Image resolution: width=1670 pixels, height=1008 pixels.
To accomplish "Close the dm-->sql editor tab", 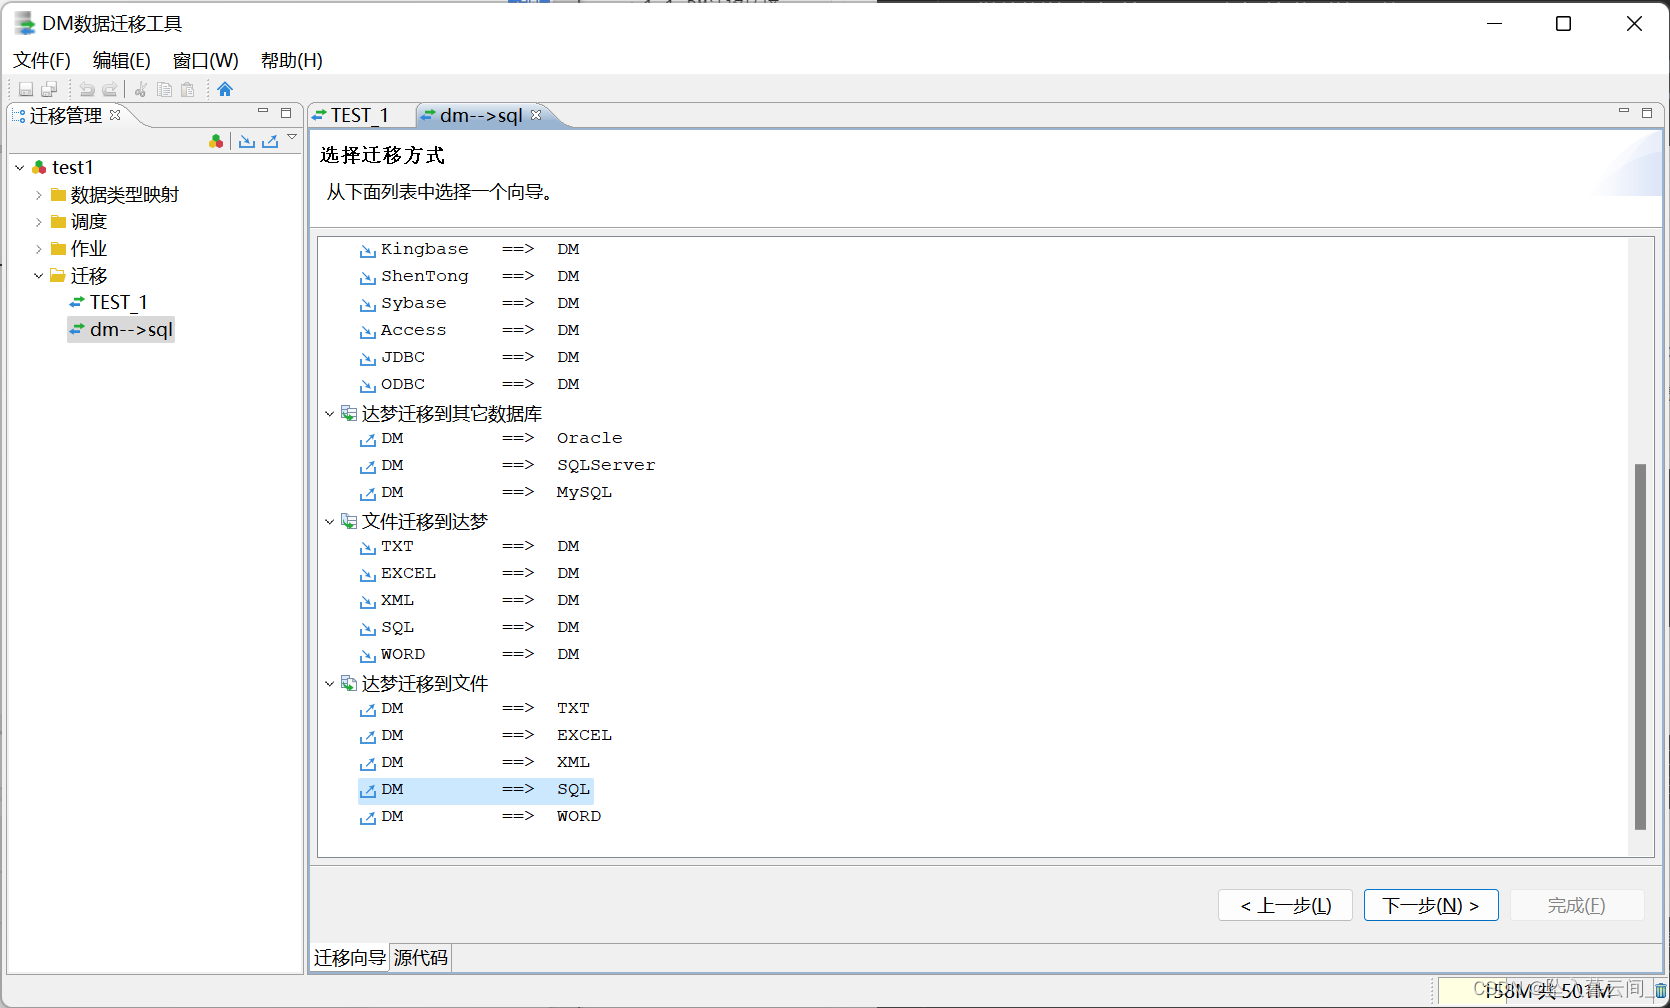I will click(536, 114).
